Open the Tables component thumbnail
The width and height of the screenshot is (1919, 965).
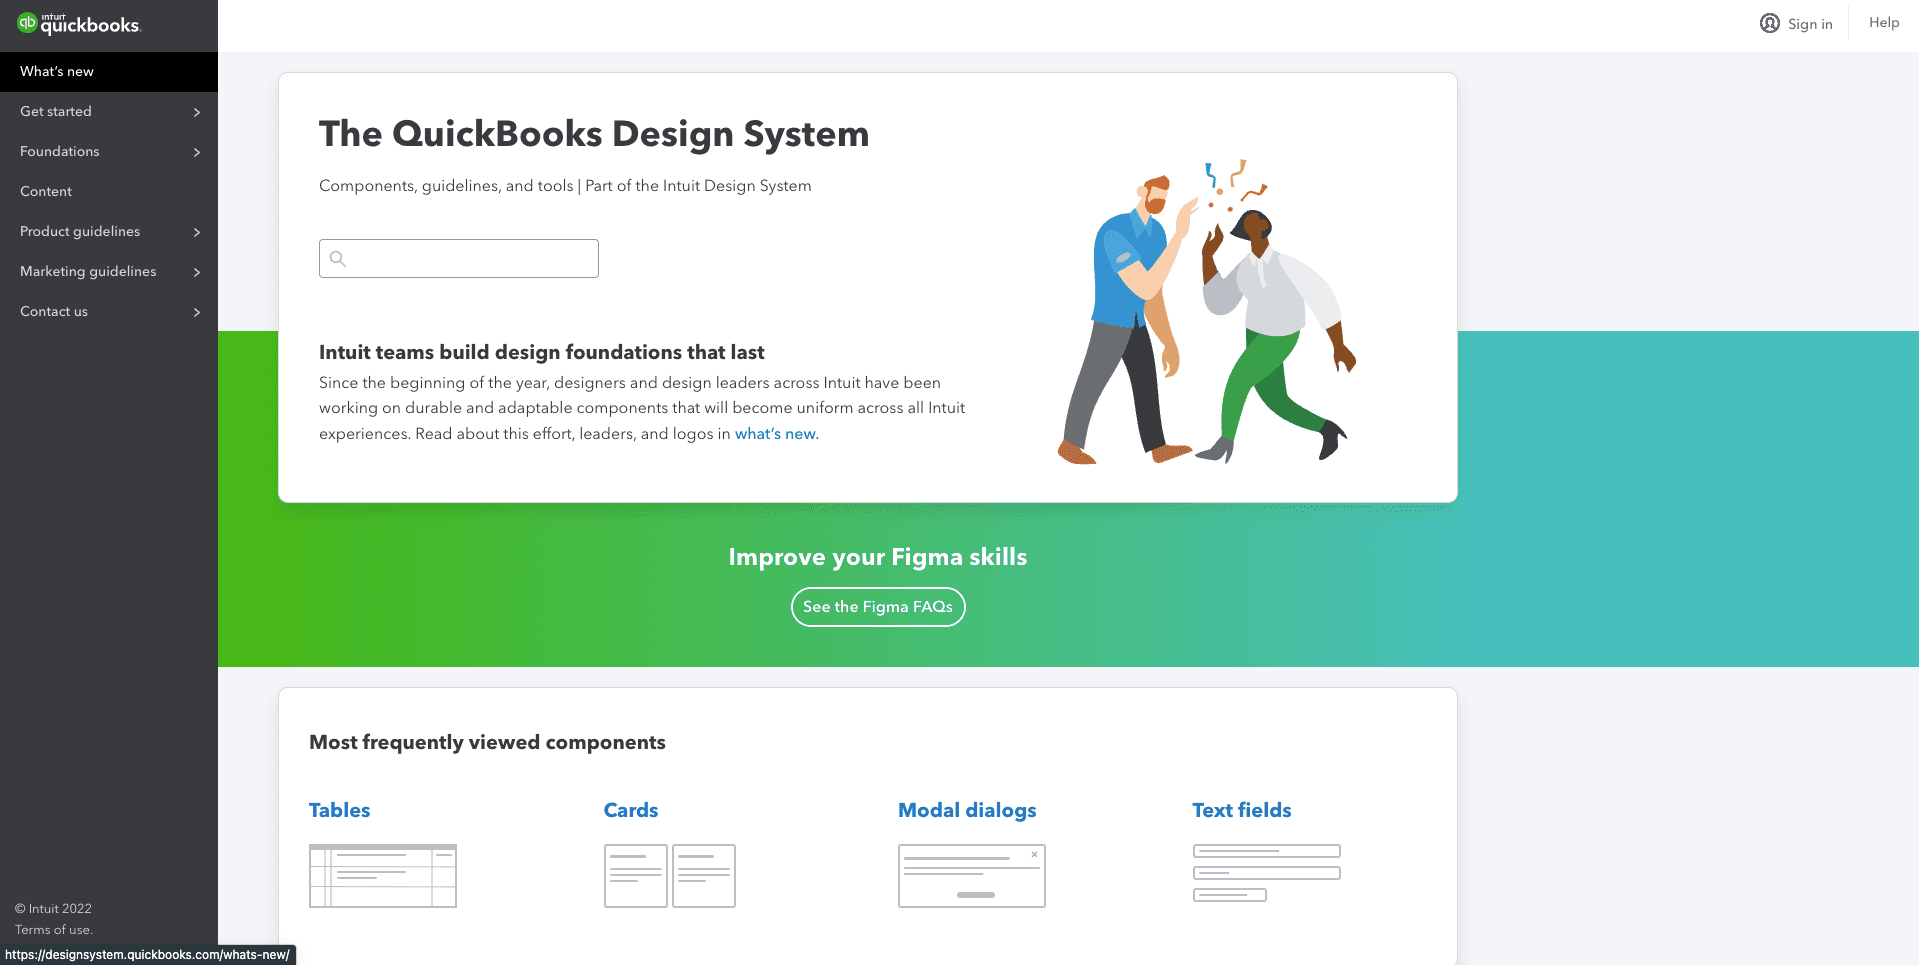[383, 876]
